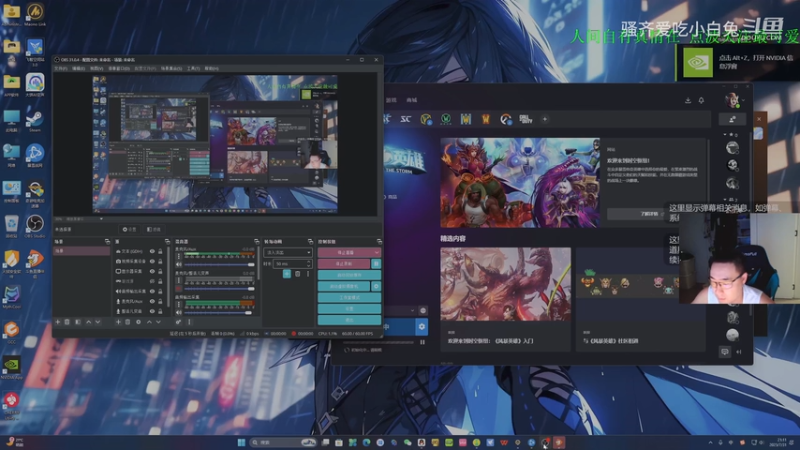Move source down with Sources down arrow
800x450 pixels.
coord(159,322)
